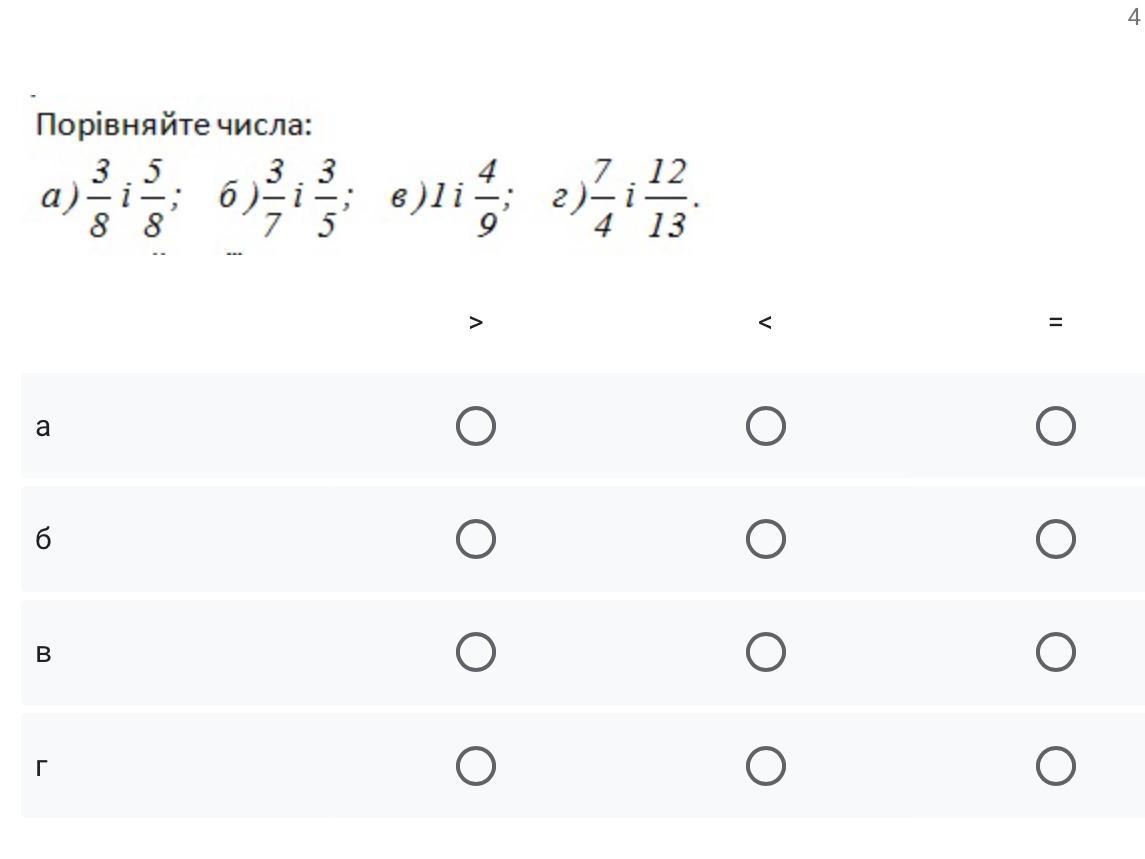Click the row label 'в'
1145x859 pixels.
click(x=43, y=653)
